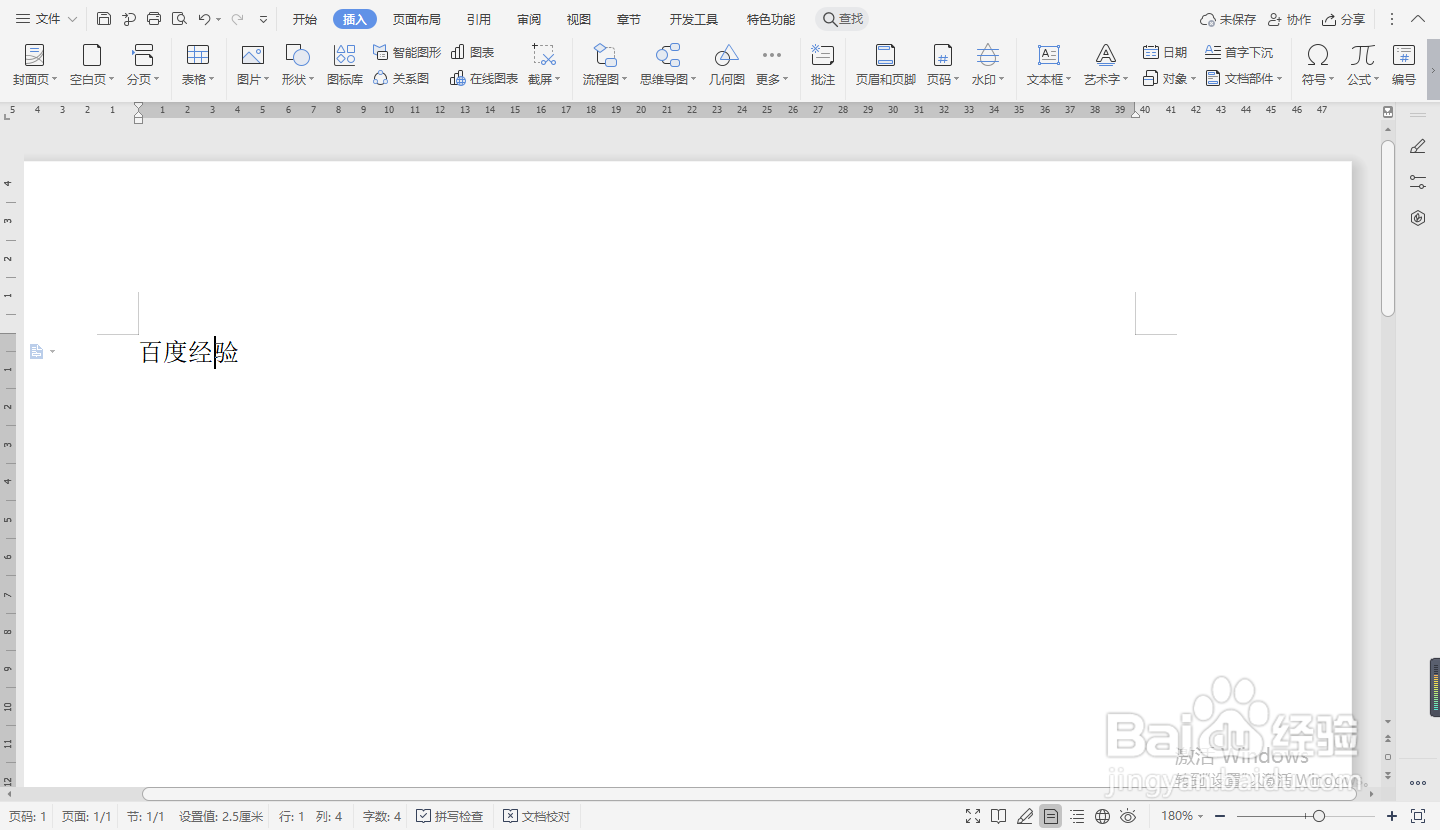Switch to page layout view in status bar
Image resolution: width=1440 pixels, height=830 pixels.
pyautogui.click(x=1050, y=816)
